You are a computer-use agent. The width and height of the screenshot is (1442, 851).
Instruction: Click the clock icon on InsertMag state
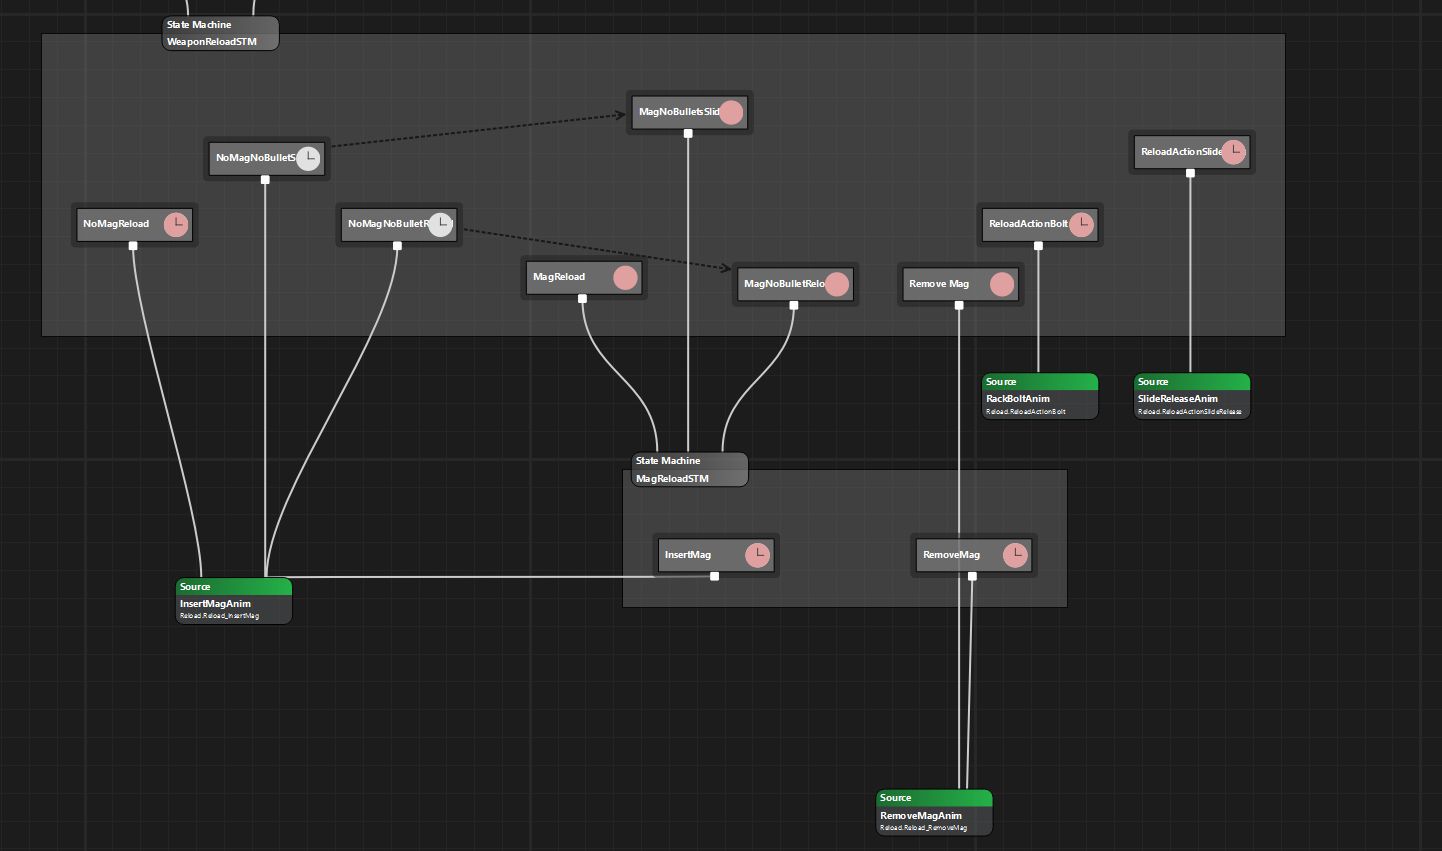(x=758, y=555)
